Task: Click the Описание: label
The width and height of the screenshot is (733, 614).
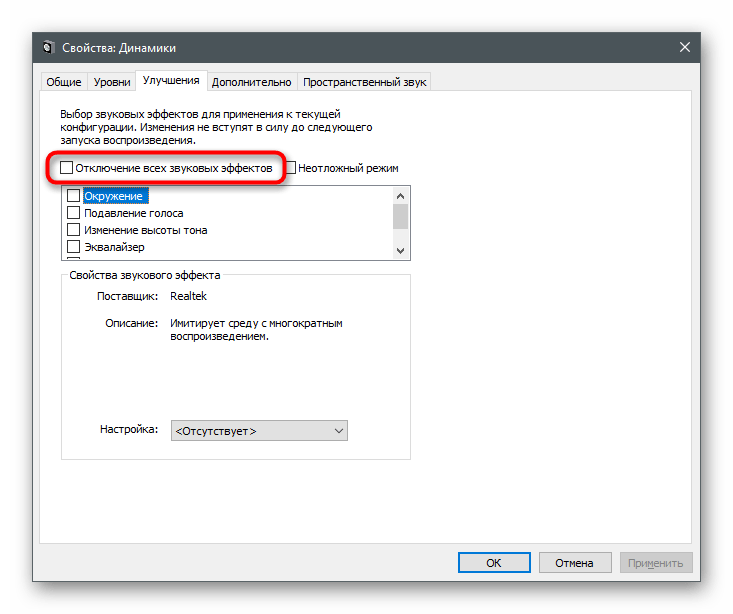Action: click(131, 323)
